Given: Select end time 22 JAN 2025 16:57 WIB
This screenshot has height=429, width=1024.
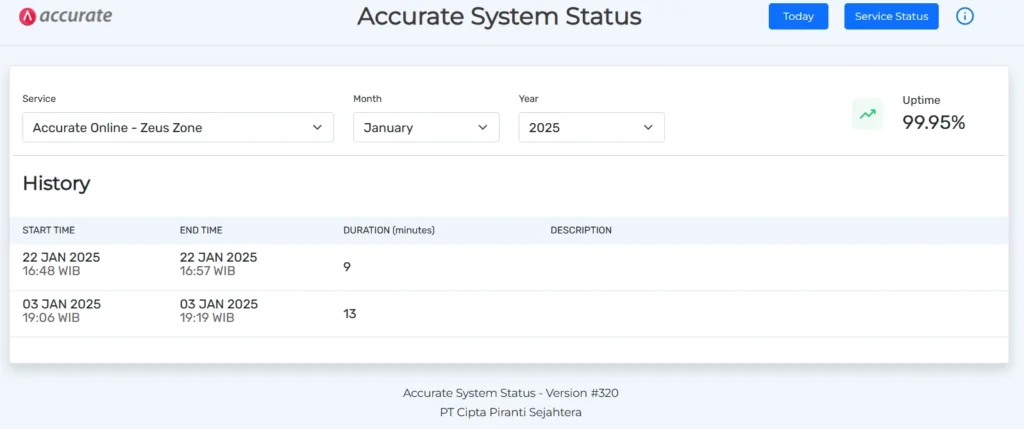Looking at the screenshot, I should (218, 264).
